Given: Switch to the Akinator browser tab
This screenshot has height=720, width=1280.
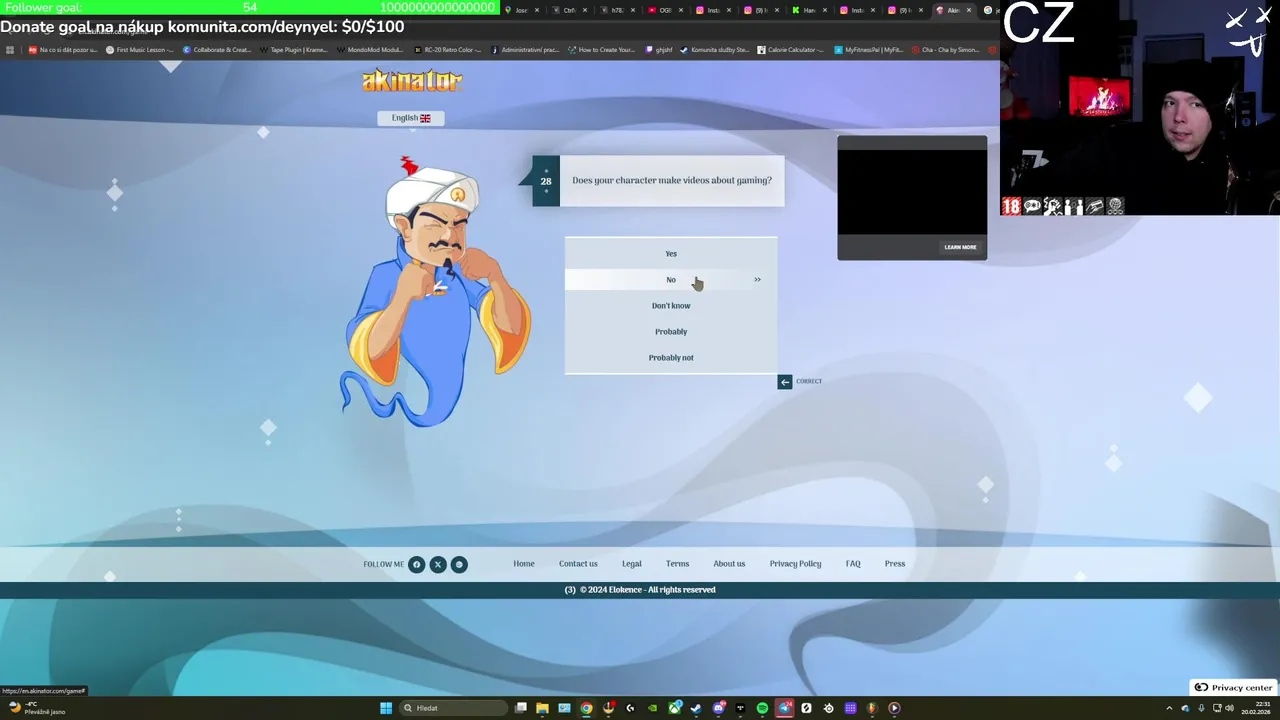Looking at the screenshot, I should tap(955, 10).
